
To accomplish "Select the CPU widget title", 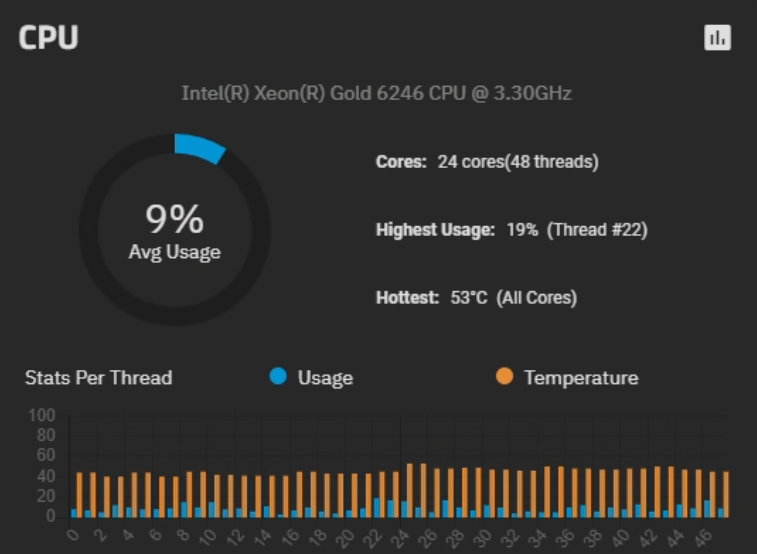I will click(48, 37).
